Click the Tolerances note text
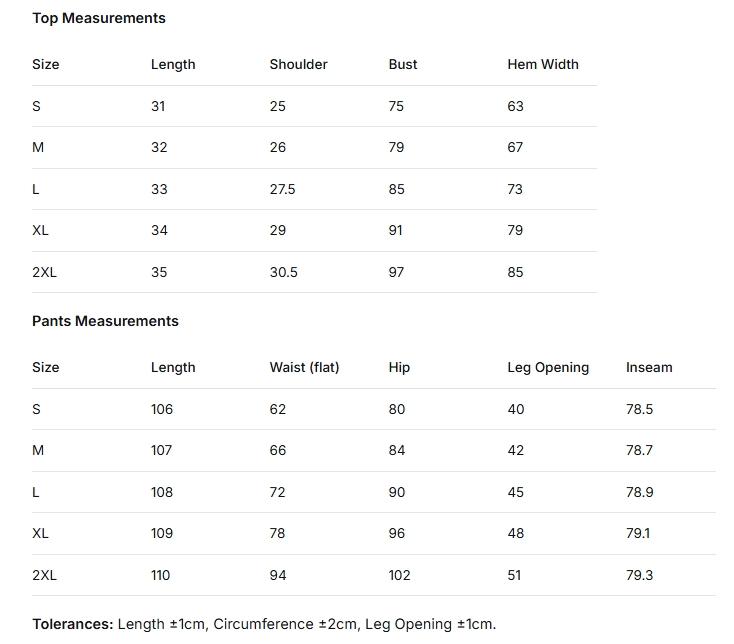 [x=264, y=624]
